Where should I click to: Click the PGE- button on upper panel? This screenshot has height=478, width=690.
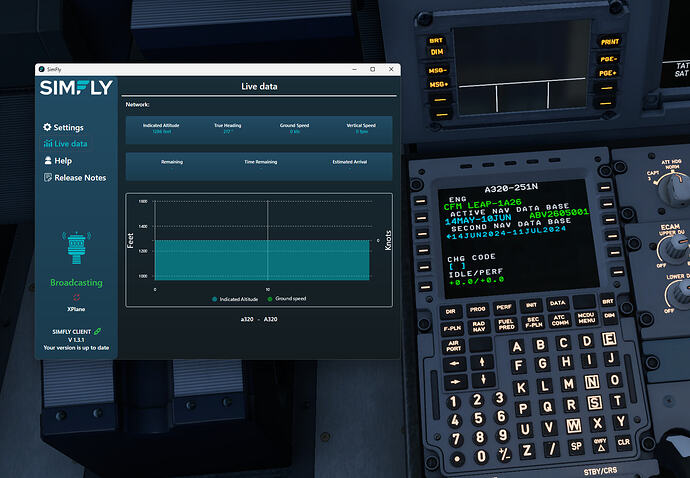(608, 59)
